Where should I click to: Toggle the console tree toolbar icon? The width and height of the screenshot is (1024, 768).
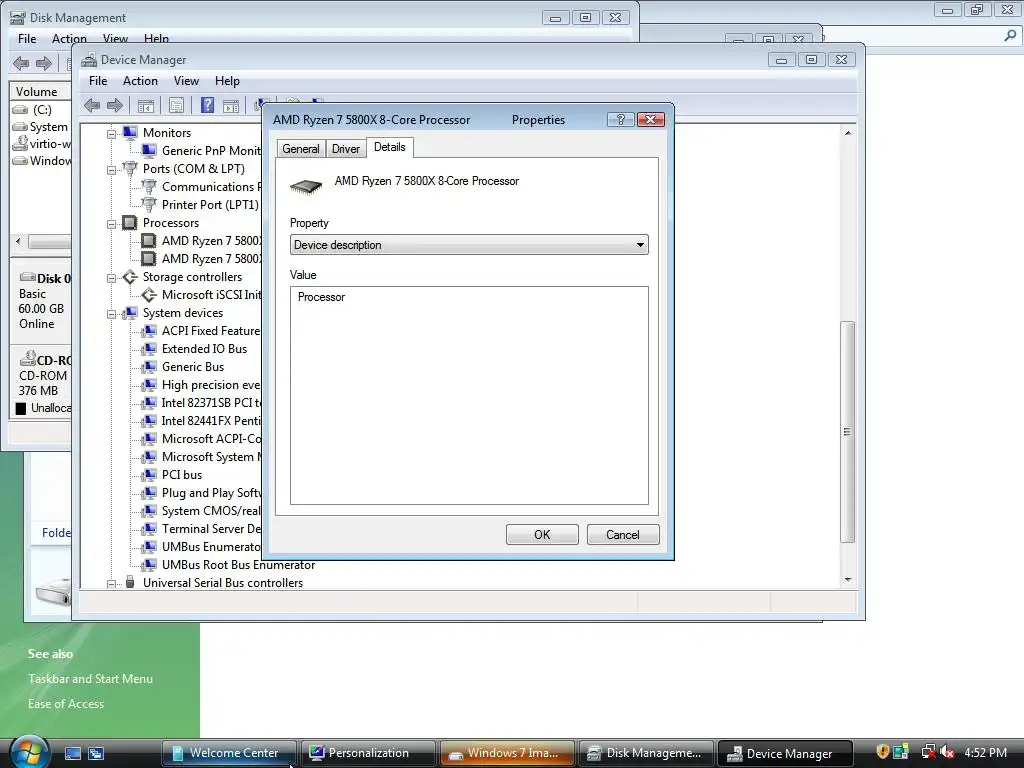(x=146, y=105)
